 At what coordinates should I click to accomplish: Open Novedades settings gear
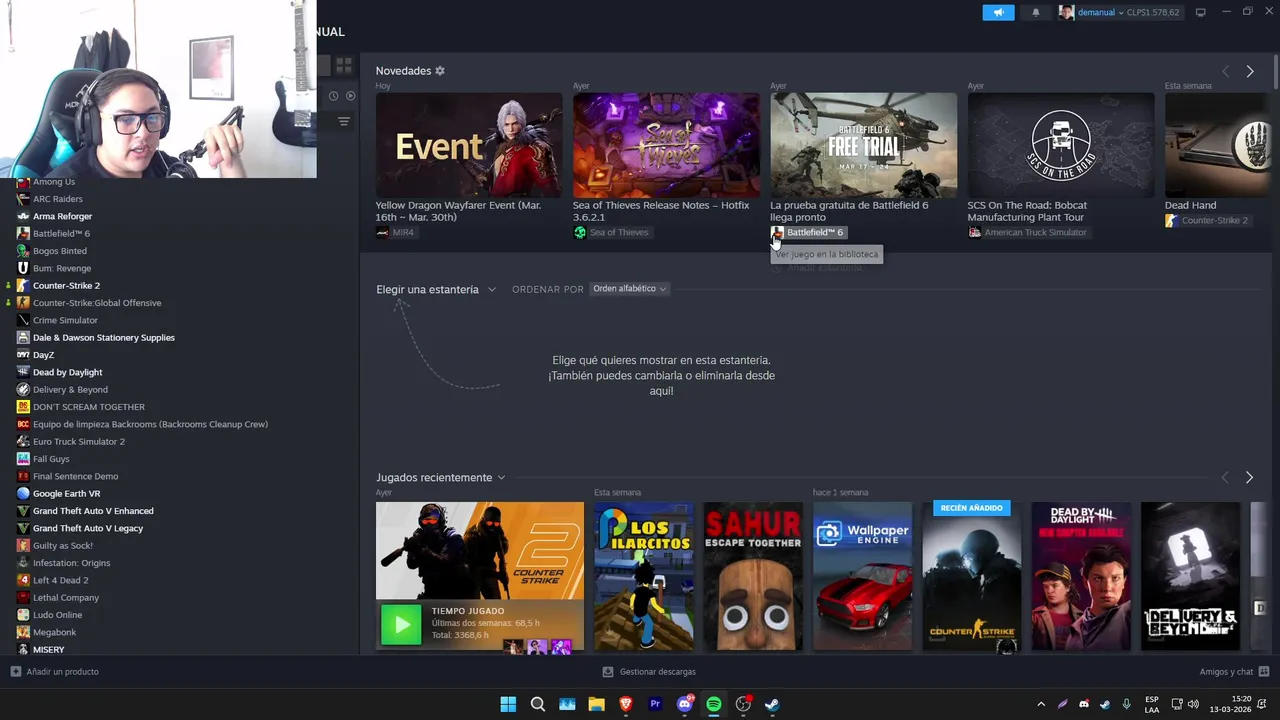tap(440, 71)
